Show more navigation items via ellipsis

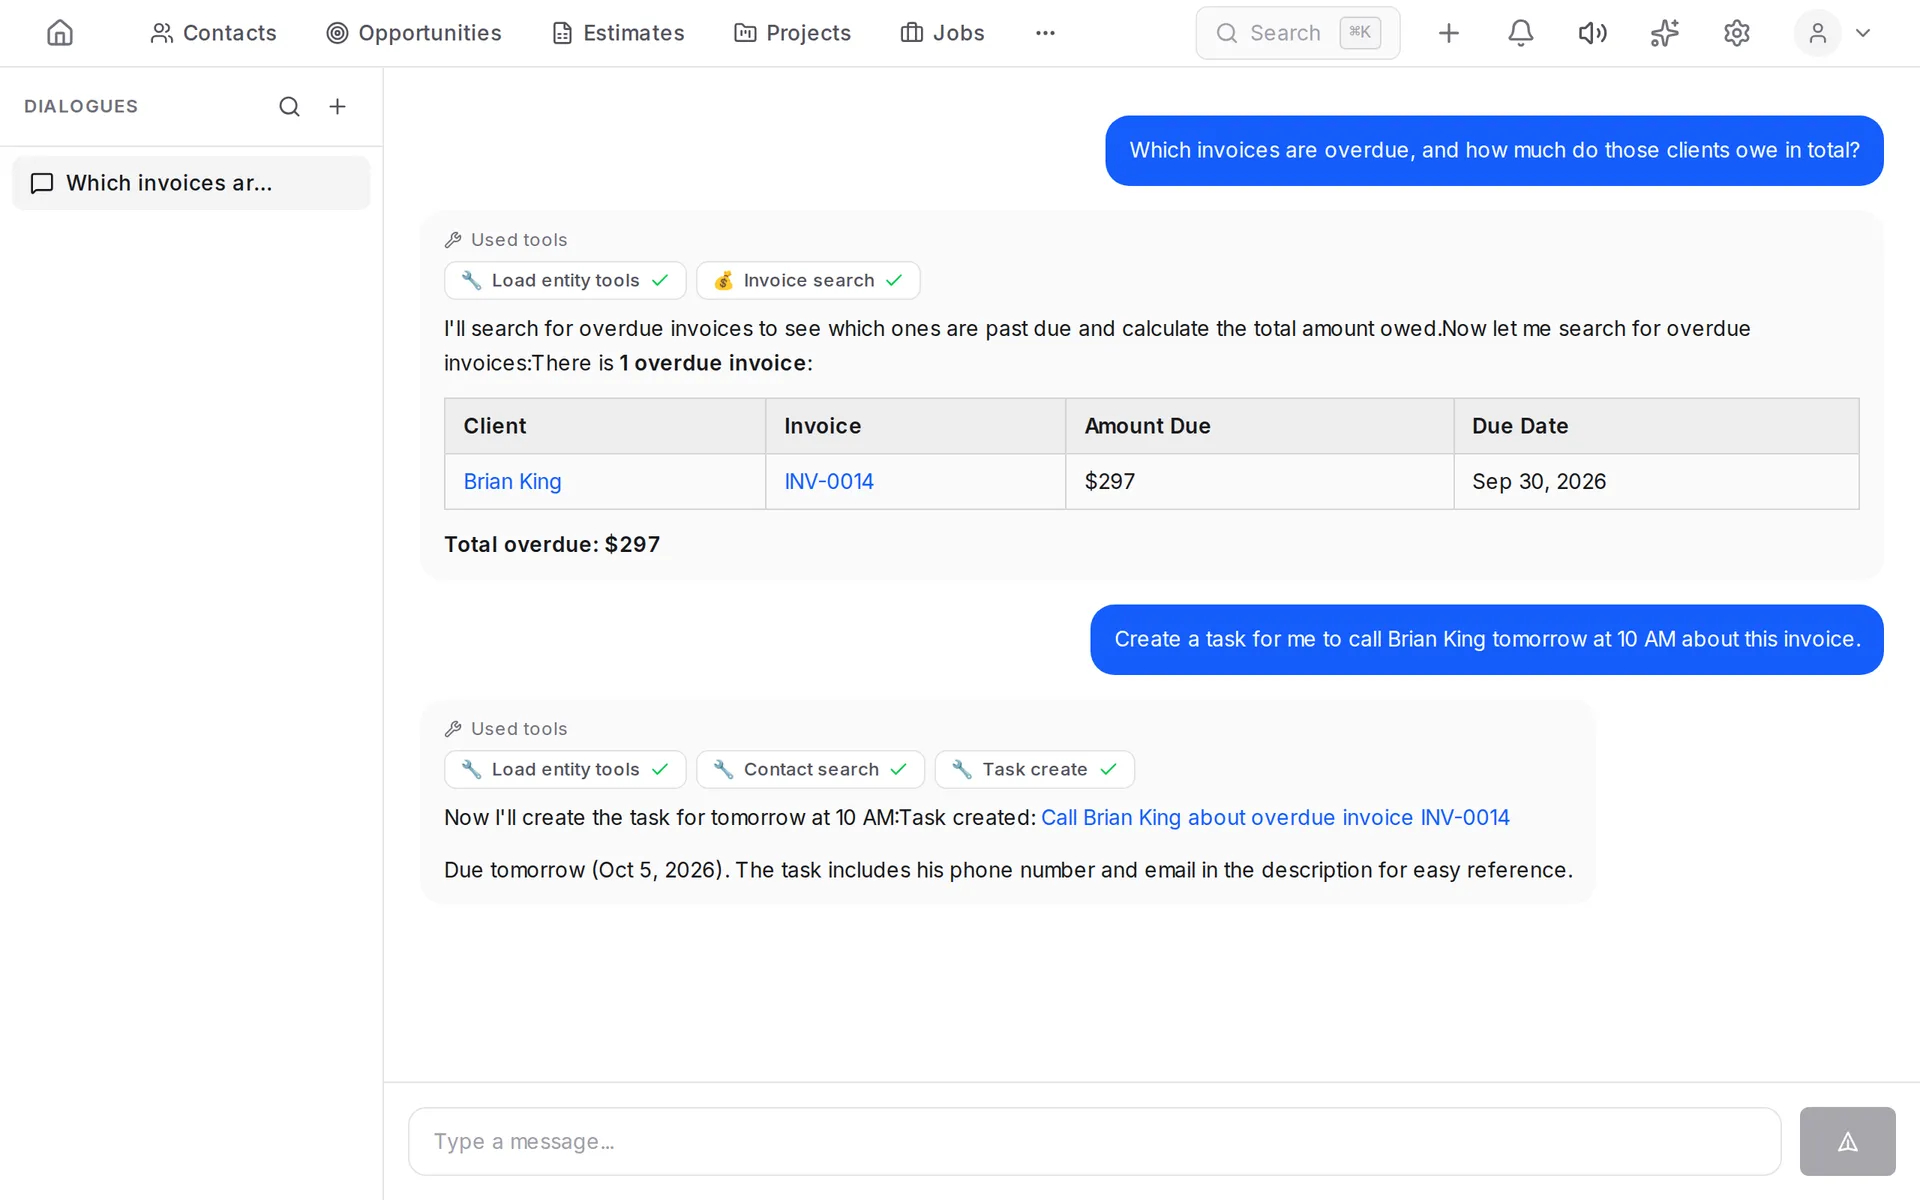pos(1045,33)
